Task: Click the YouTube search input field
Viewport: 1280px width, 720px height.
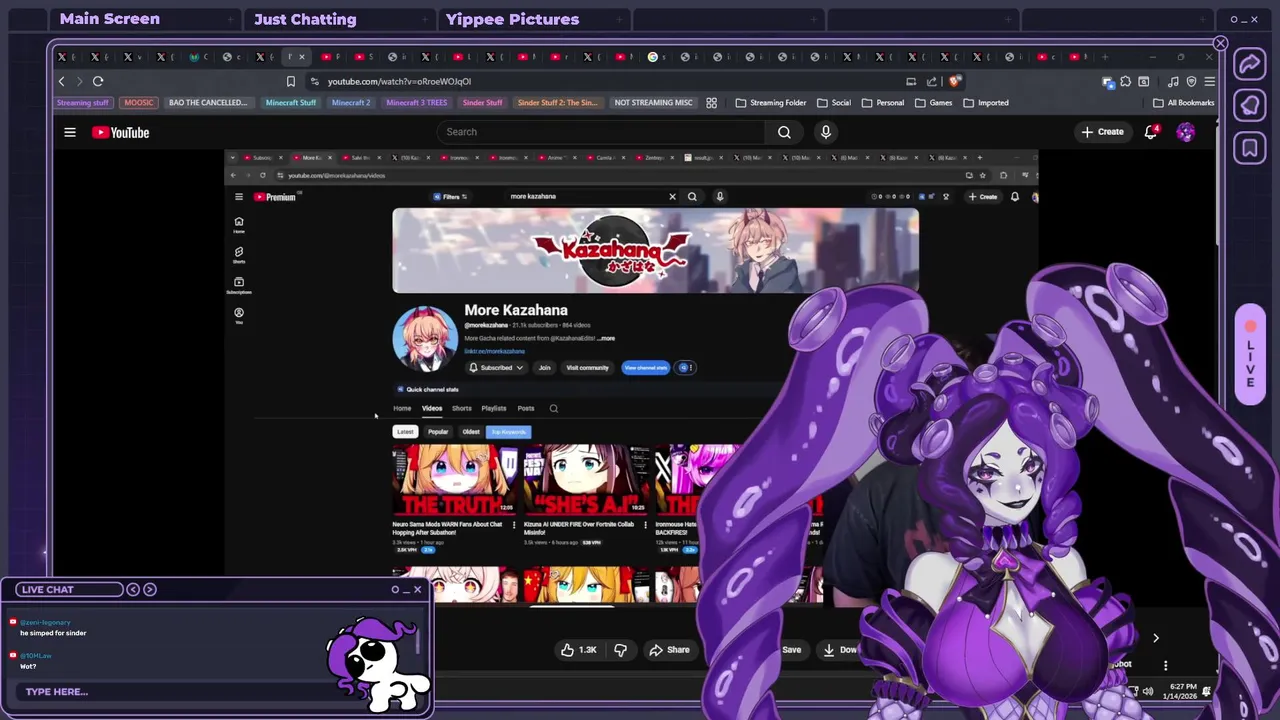Action: click(x=600, y=132)
